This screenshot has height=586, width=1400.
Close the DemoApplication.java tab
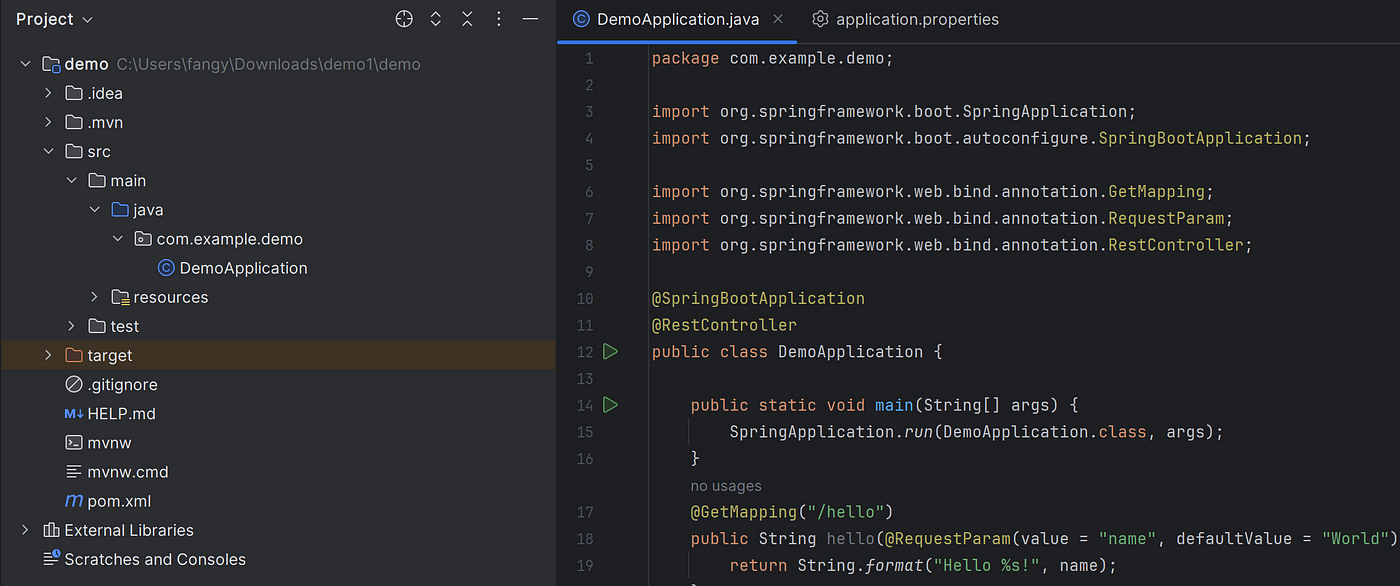point(778,19)
